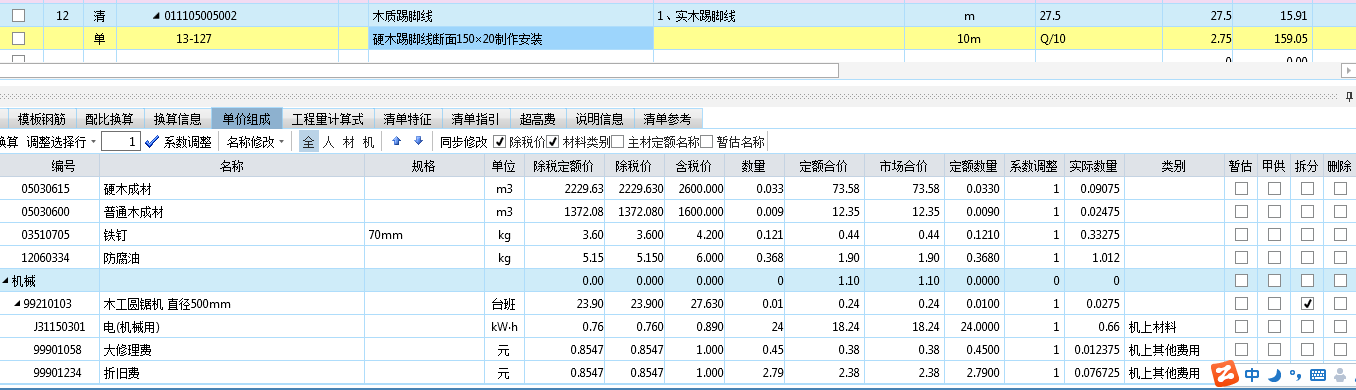Move selected row down with blue down arrow

click(x=418, y=142)
